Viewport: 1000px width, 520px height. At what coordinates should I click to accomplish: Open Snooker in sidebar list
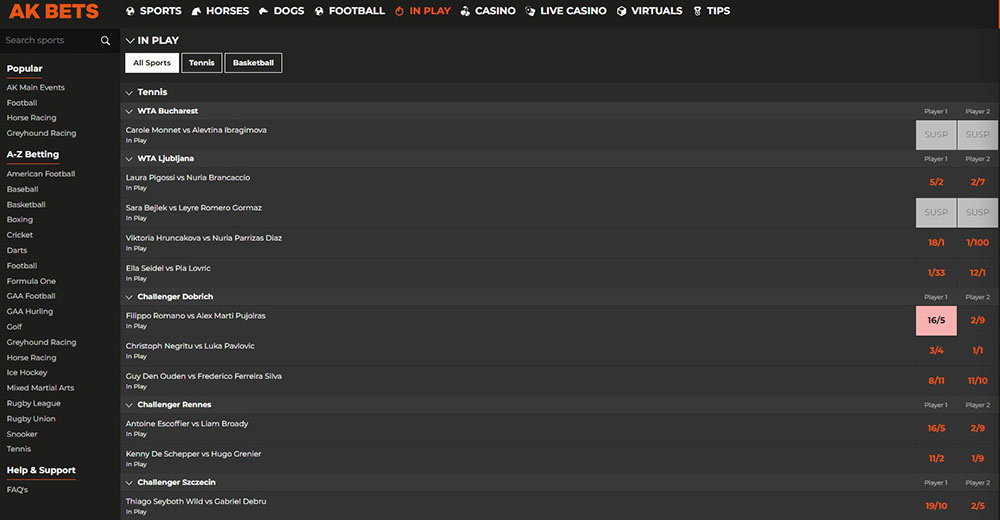[x=22, y=434]
